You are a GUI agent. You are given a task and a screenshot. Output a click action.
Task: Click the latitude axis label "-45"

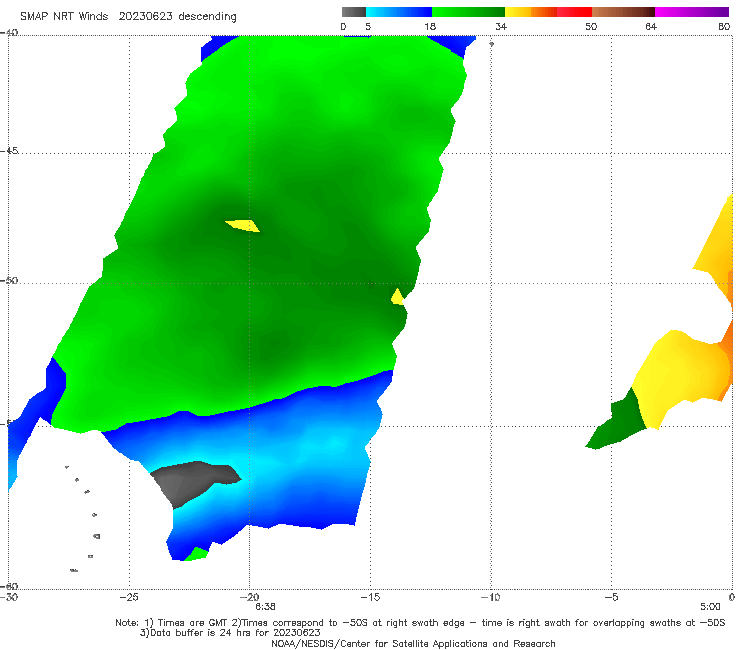[10, 151]
